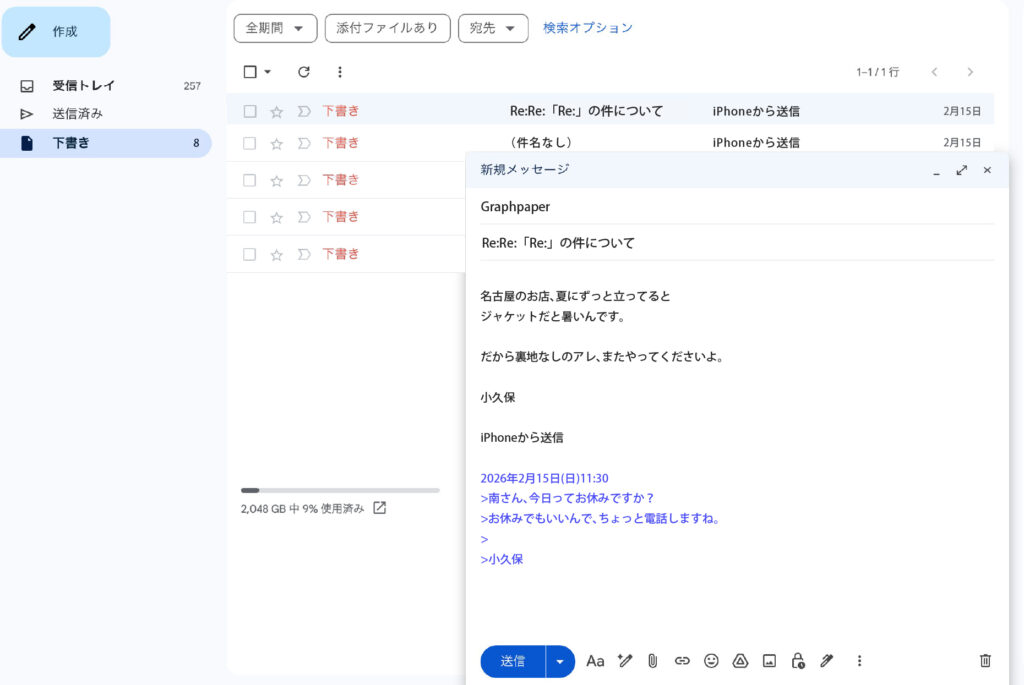Click the 作成 compose button
The height and width of the screenshot is (685, 1024).
[56, 32]
